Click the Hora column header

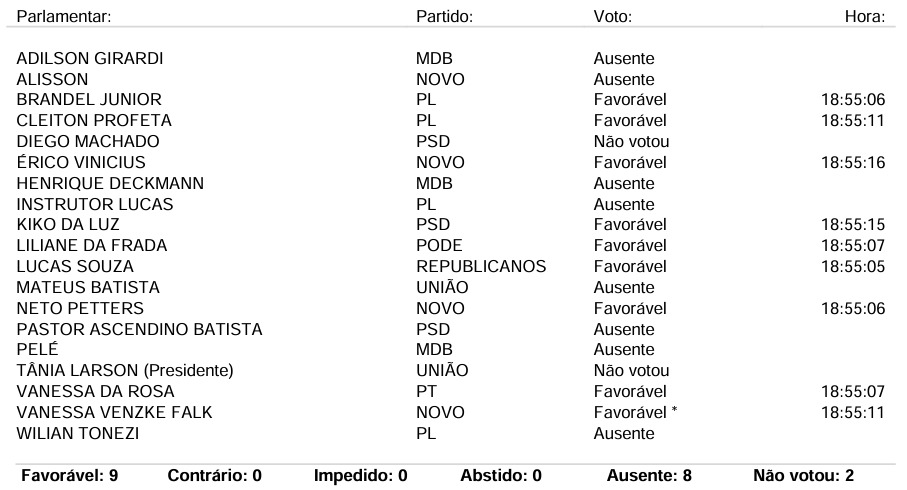(865, 16)
